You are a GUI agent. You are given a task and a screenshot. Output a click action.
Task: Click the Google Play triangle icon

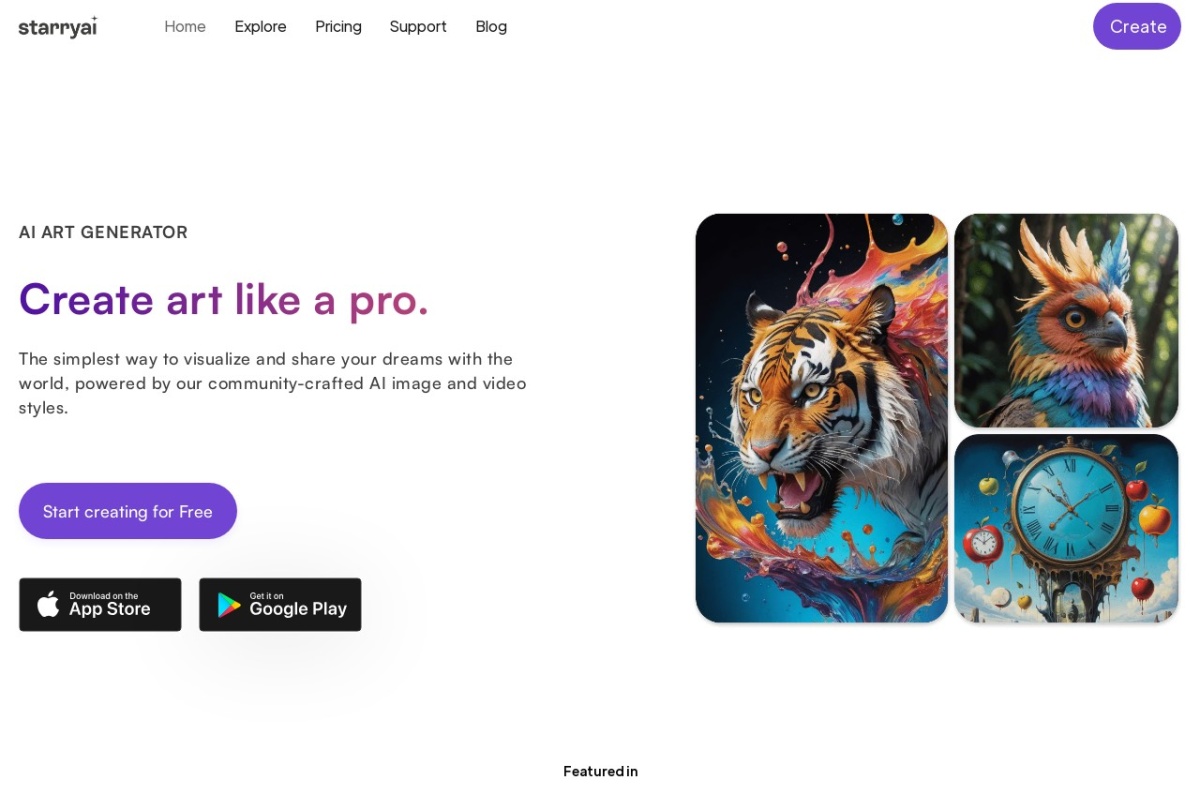[x=229, y=605]
